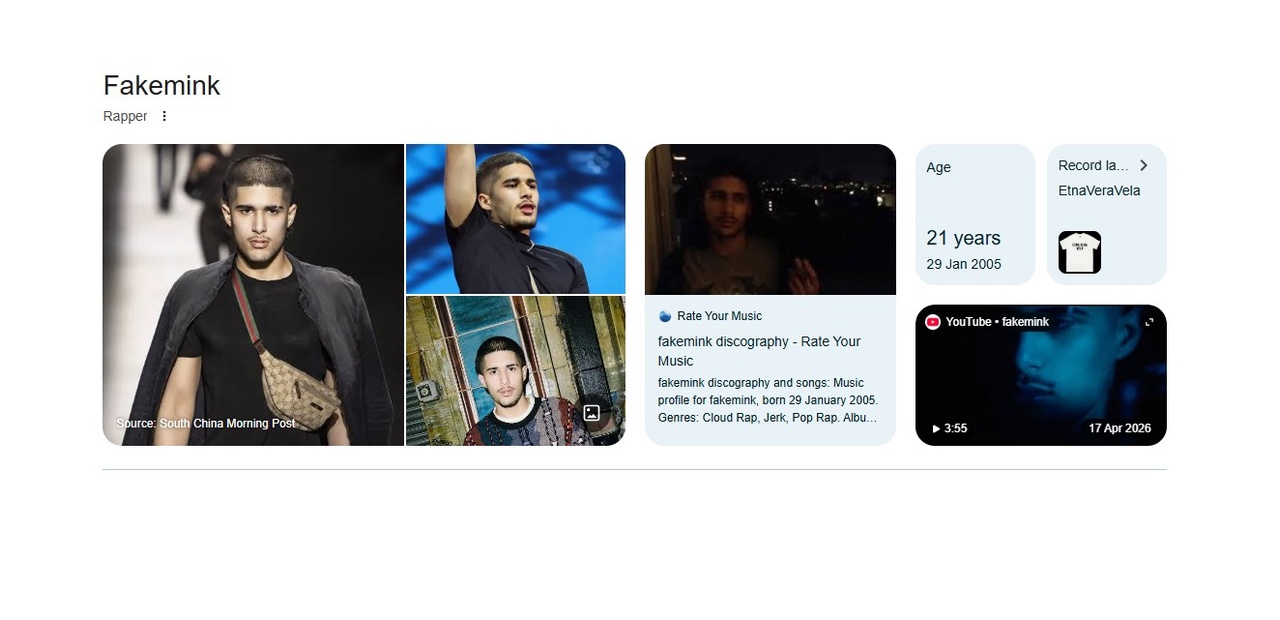Open the concert photo with raised arm
The image size is (1280, 620).
point(516,219)
